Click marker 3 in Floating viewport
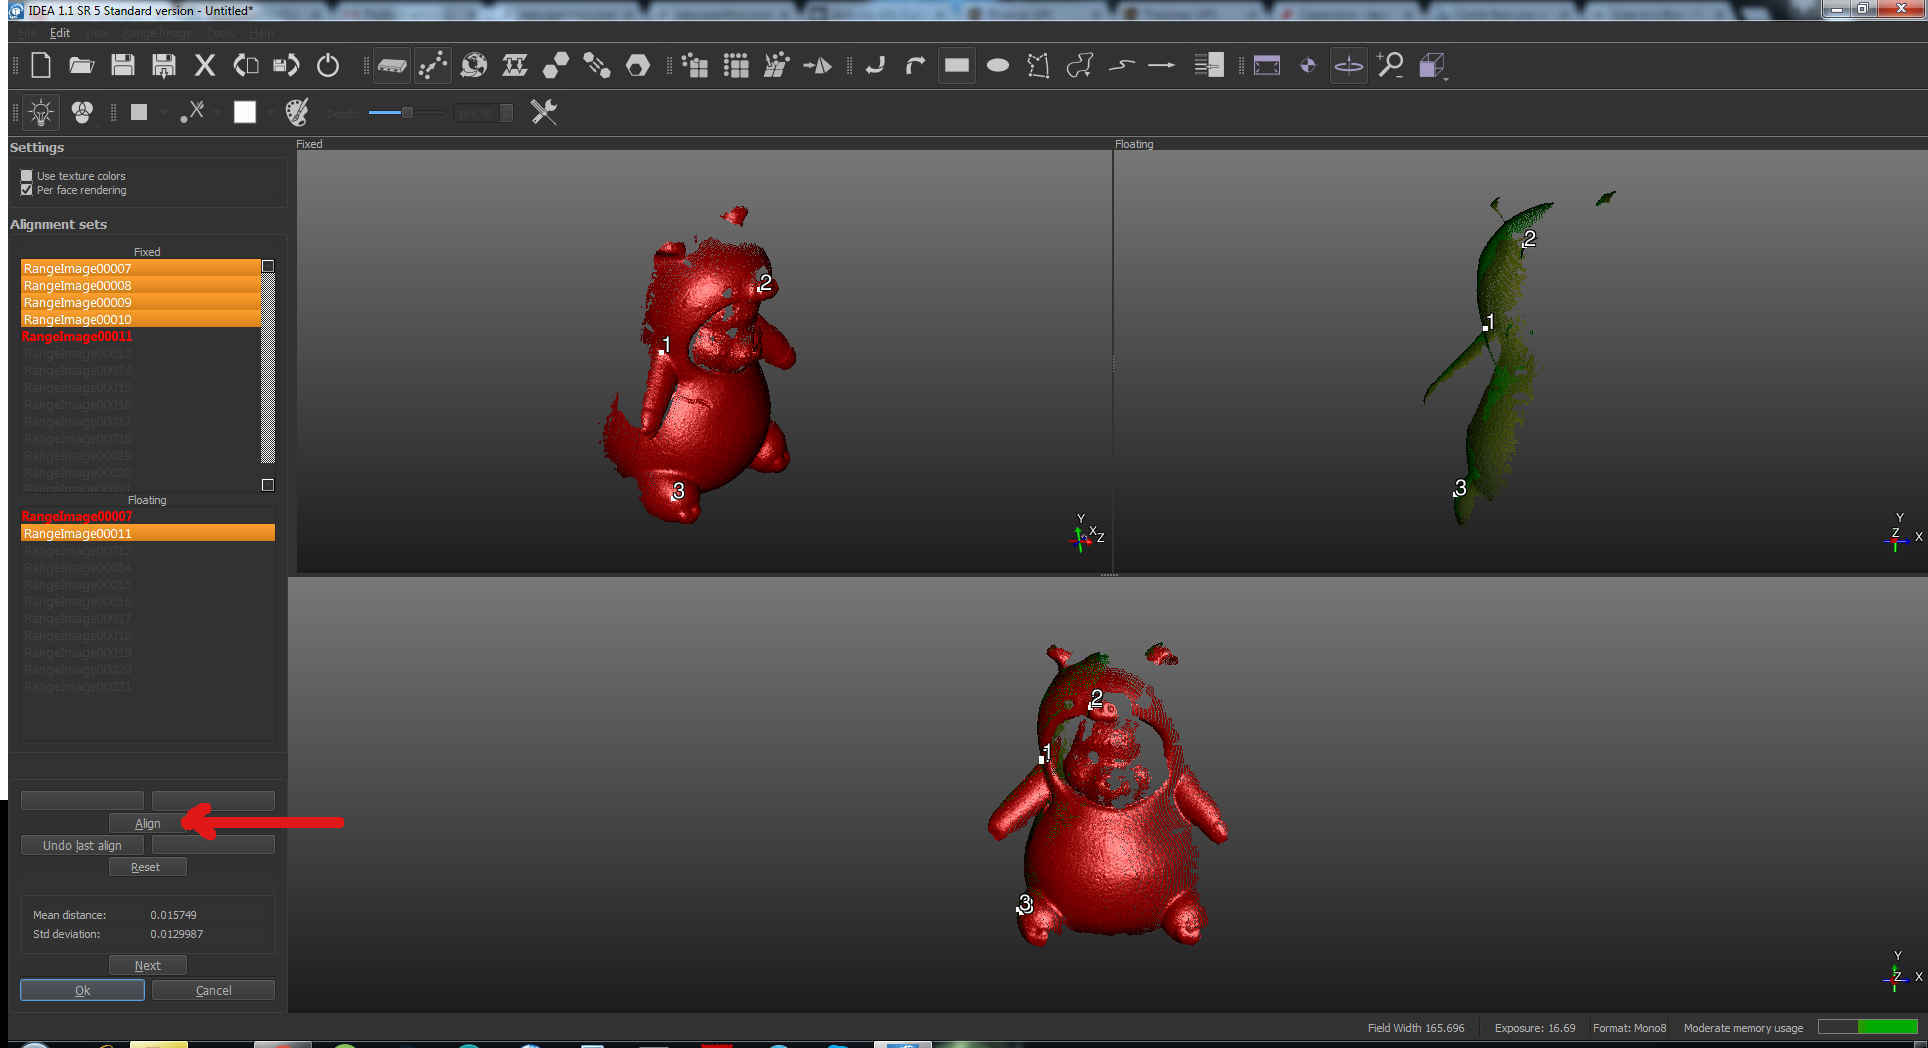1928x1048 pixels. coord(1459,488)
